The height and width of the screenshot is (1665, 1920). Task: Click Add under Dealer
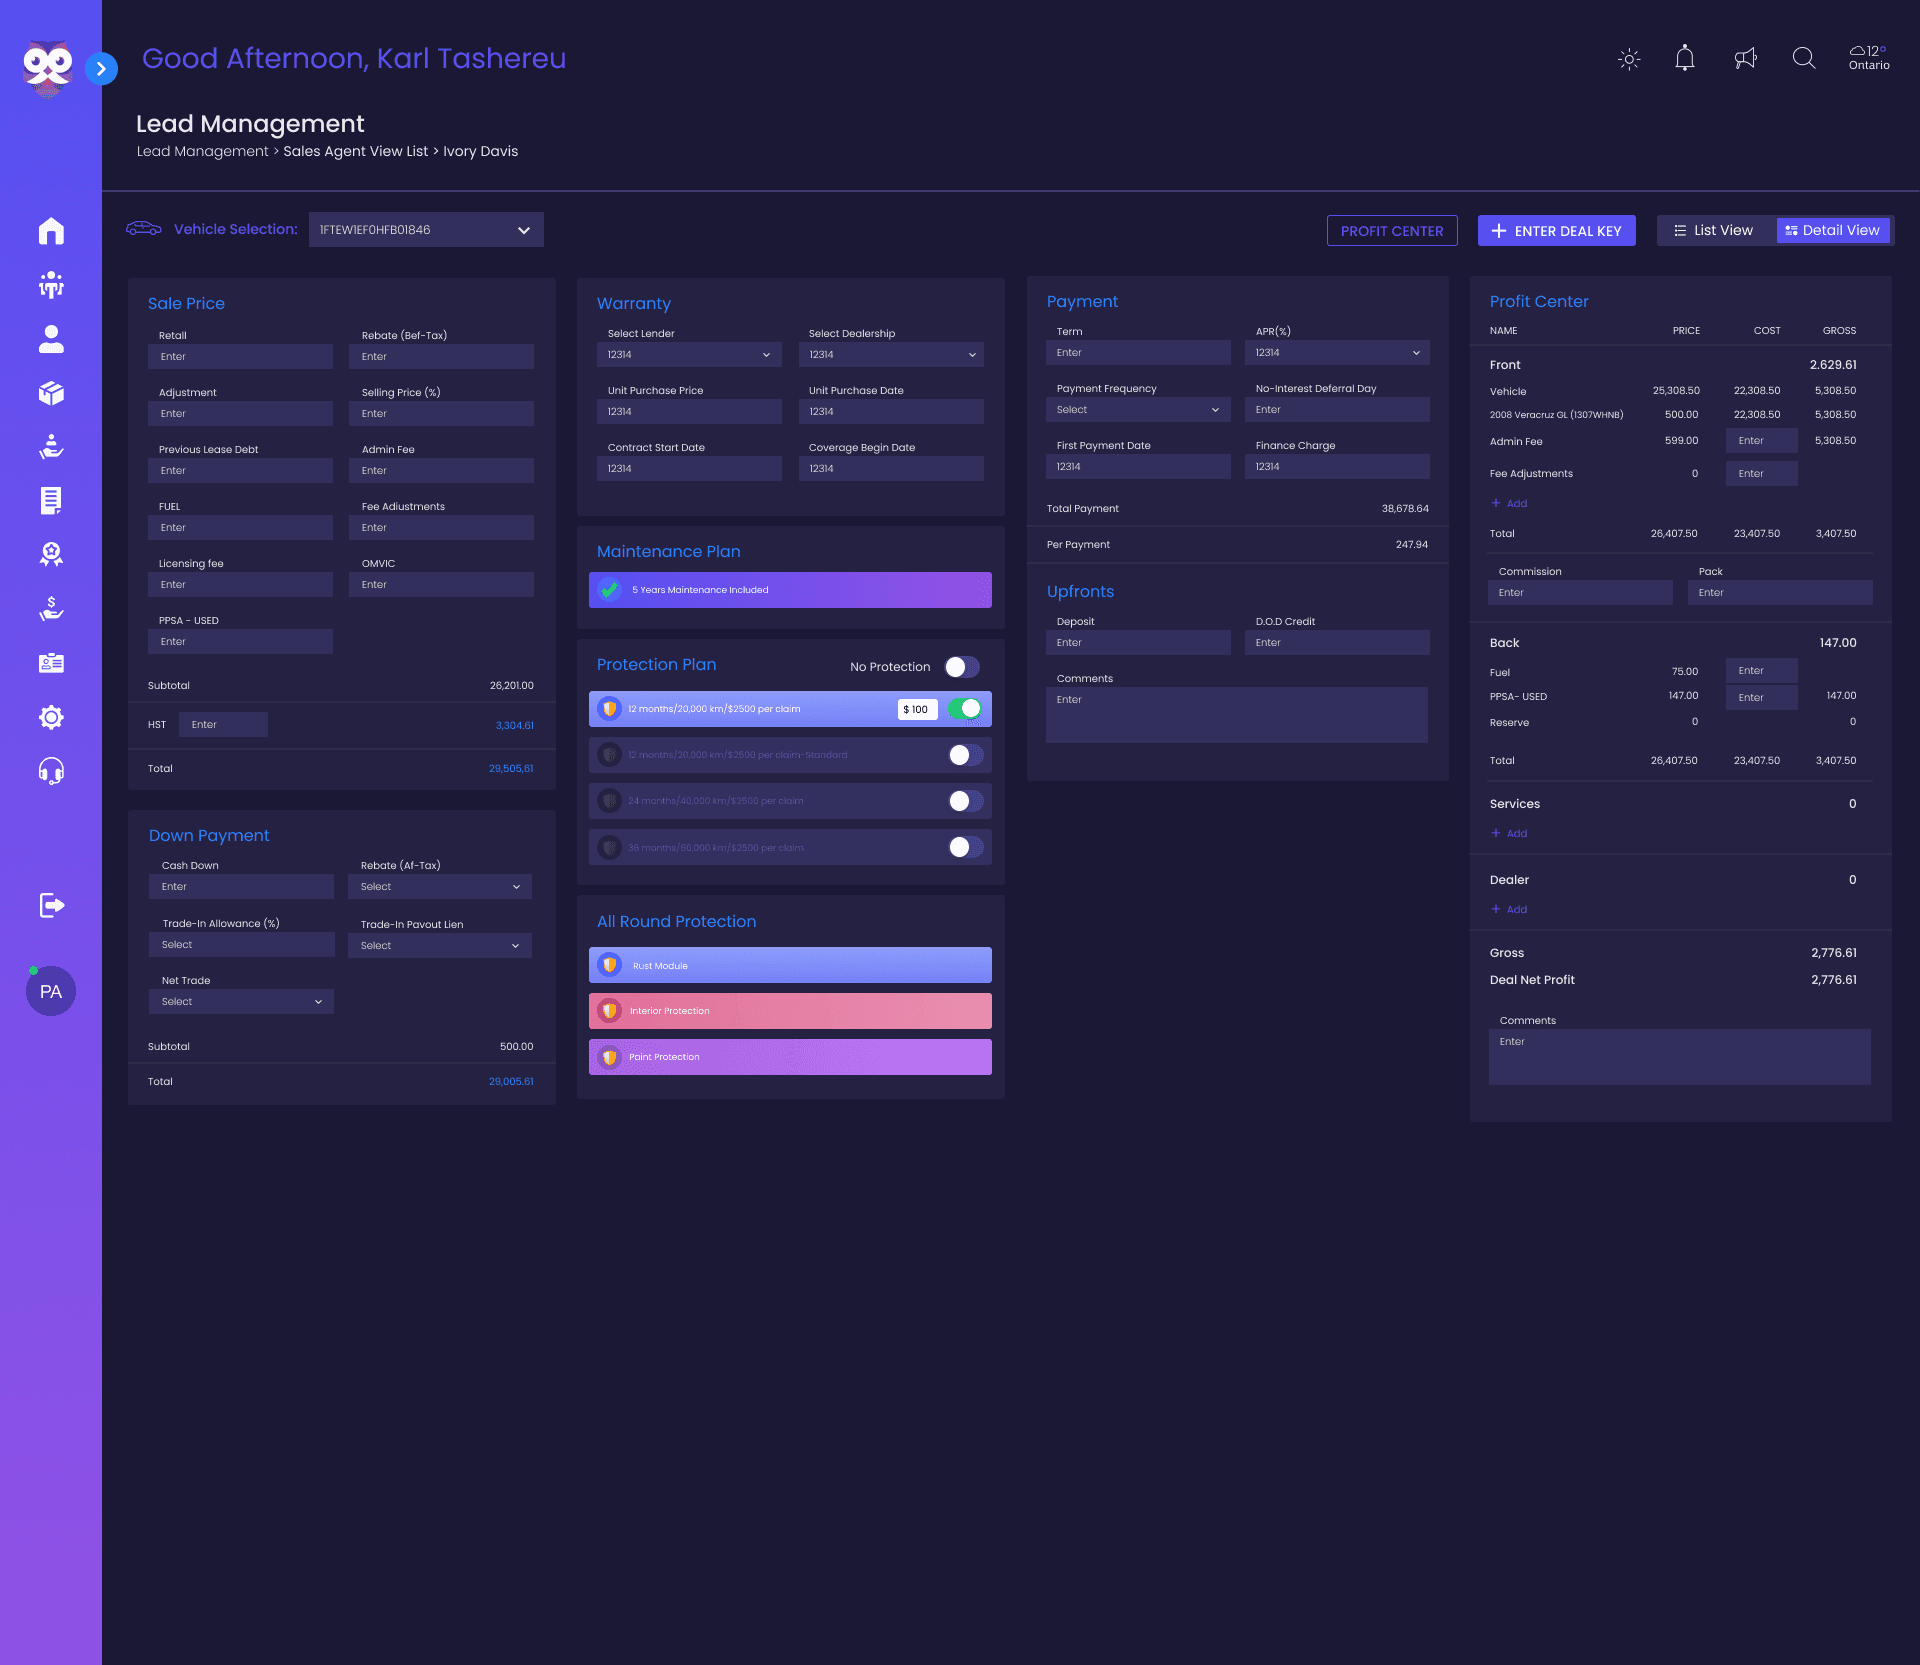click(1509, 909)
